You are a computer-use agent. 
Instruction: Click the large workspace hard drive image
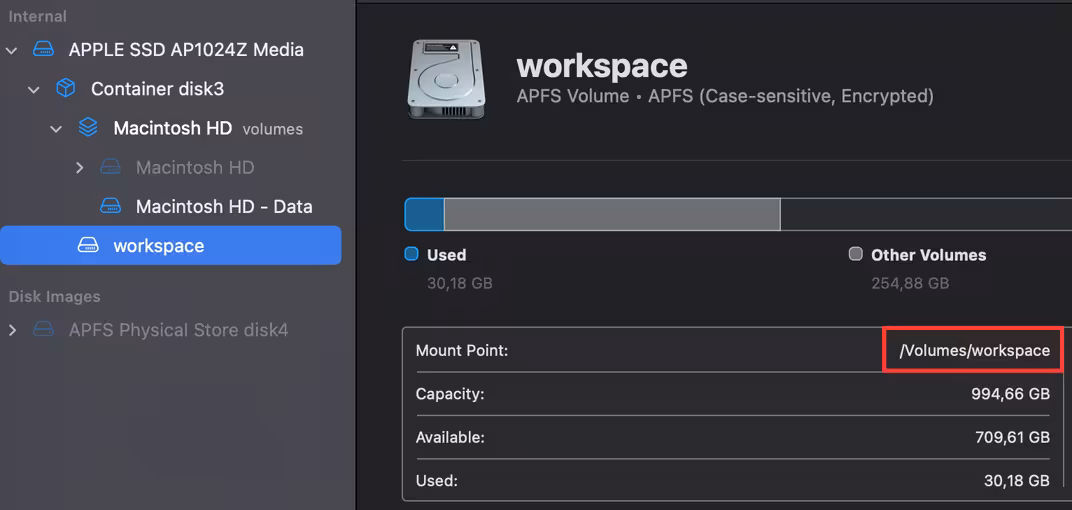click(447, 81)
